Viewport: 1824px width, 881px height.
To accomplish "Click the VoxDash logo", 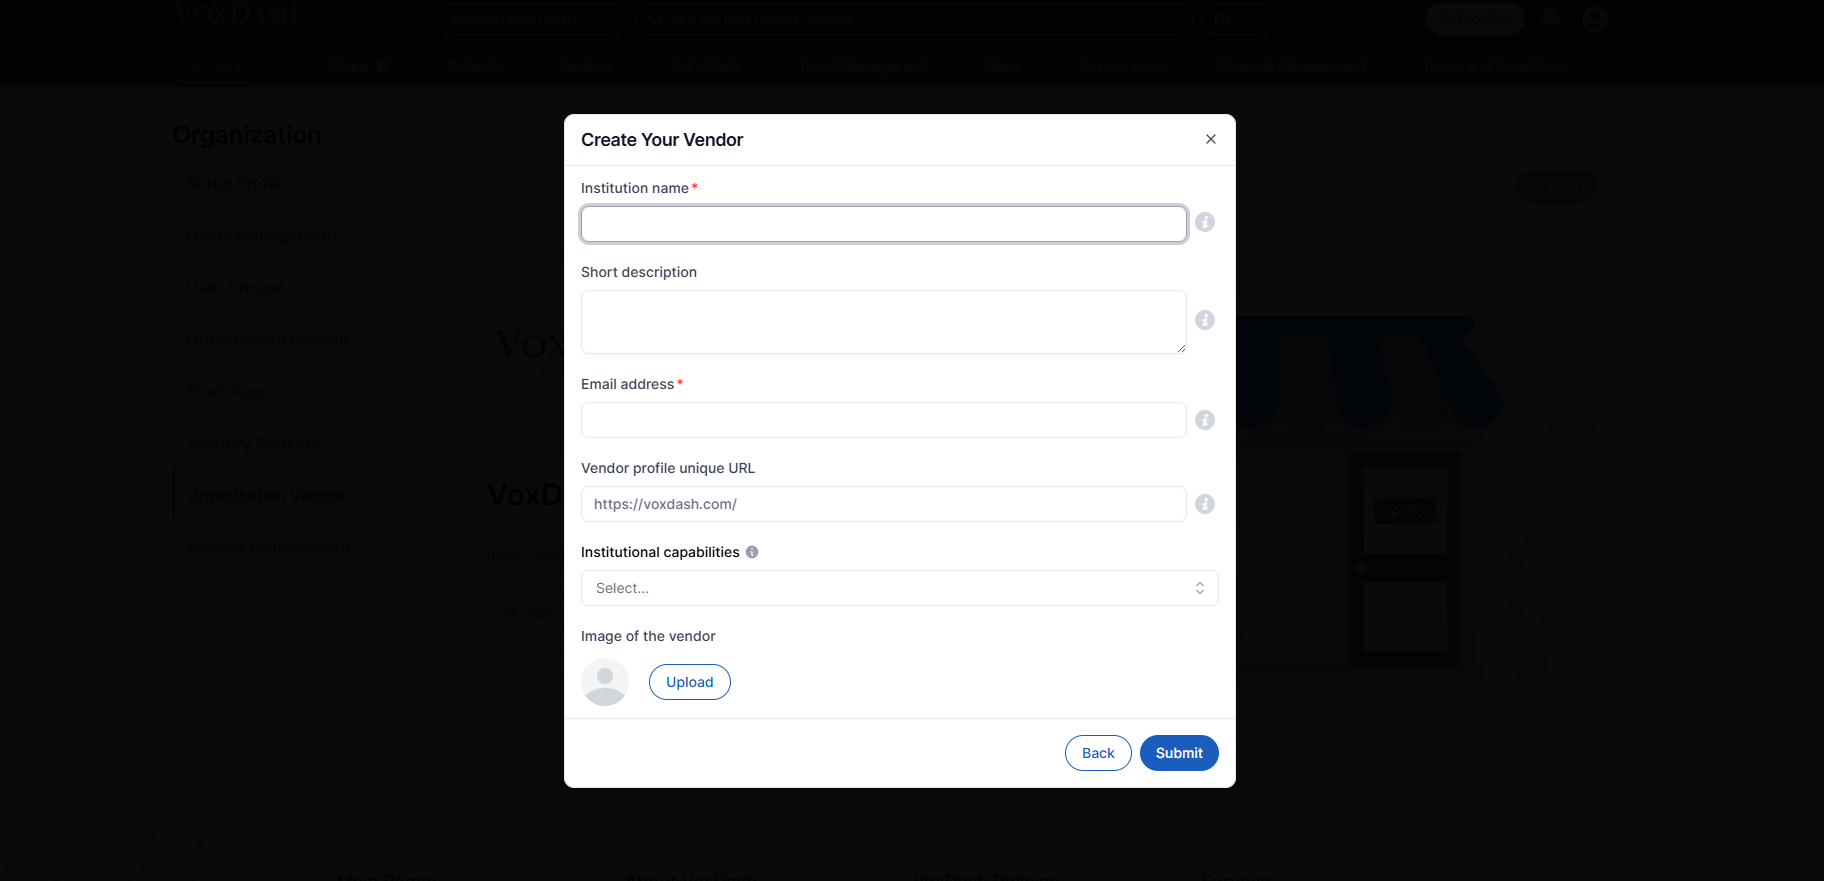I will pyautogui.click(x=234, y=16).
